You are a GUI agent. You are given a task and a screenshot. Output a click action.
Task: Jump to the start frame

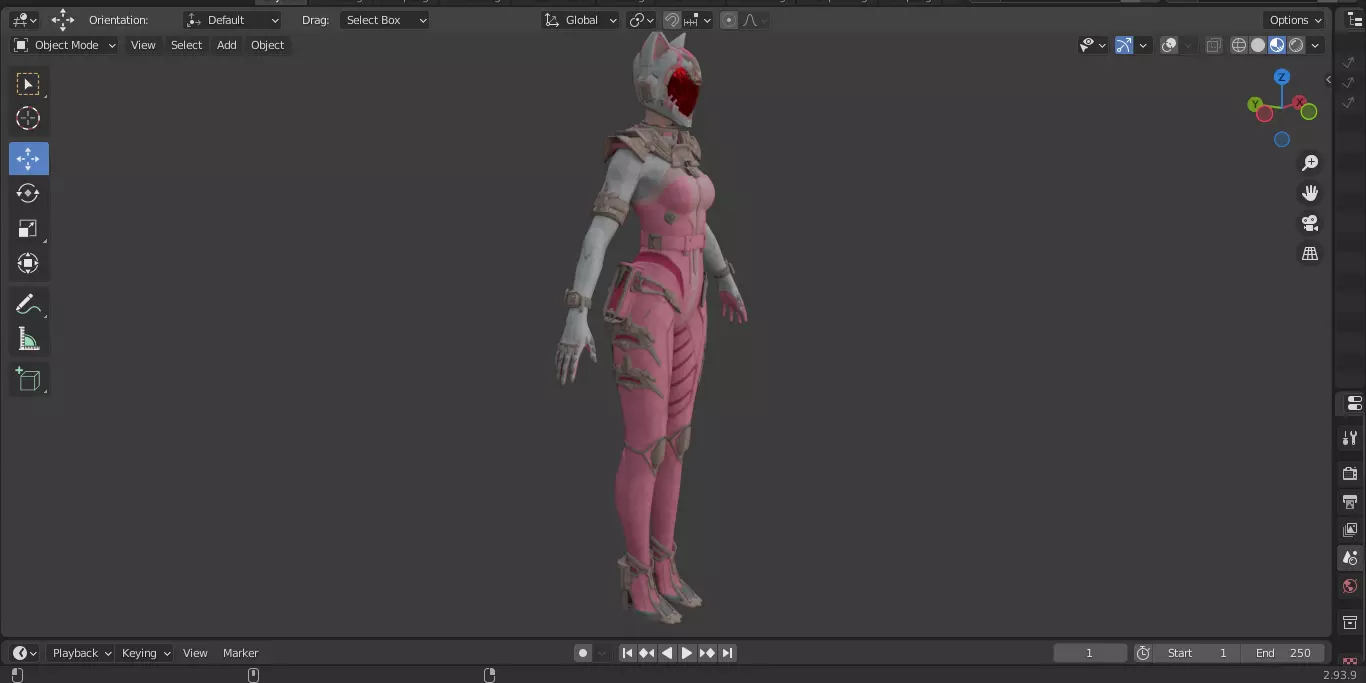[627, 653]
